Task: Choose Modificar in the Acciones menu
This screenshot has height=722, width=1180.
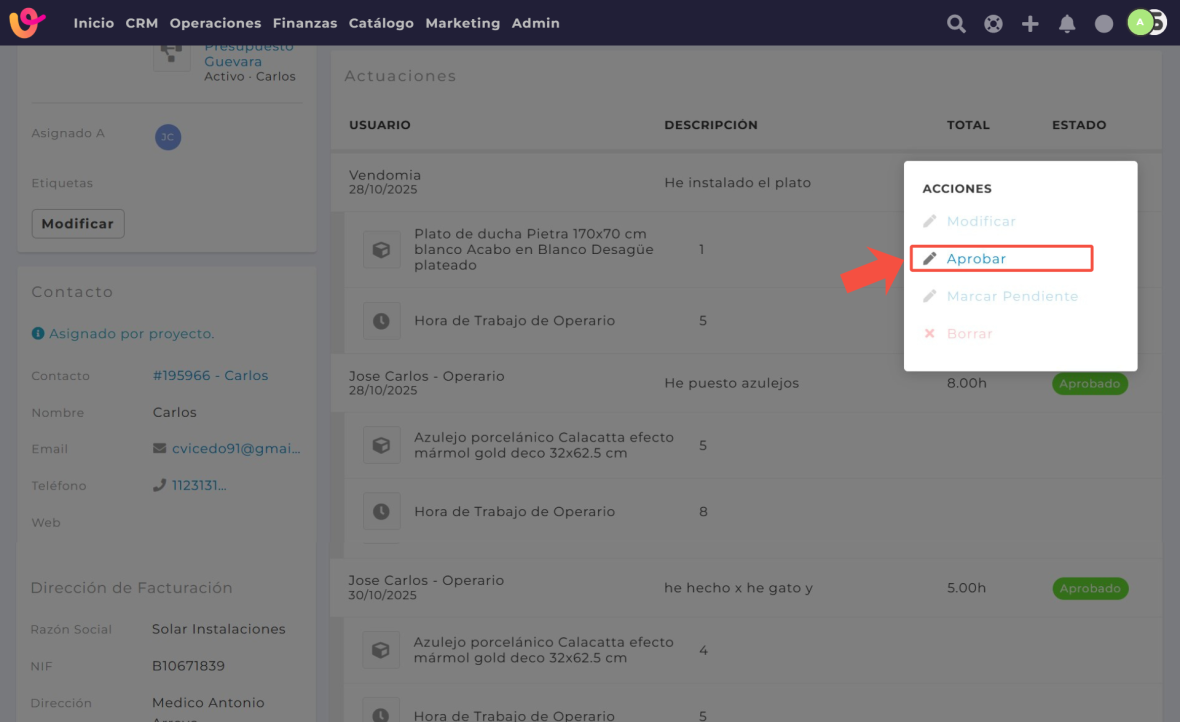Action: pyautogui.click(x=980, y=222)
